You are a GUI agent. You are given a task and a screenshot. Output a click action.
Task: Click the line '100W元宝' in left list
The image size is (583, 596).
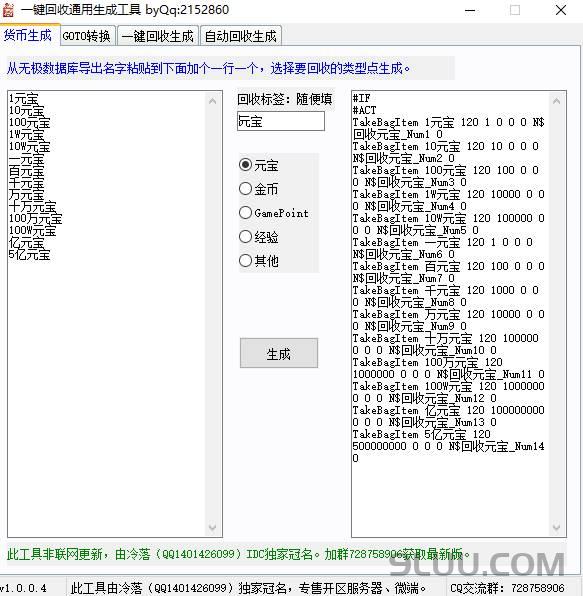coord(33,230)
